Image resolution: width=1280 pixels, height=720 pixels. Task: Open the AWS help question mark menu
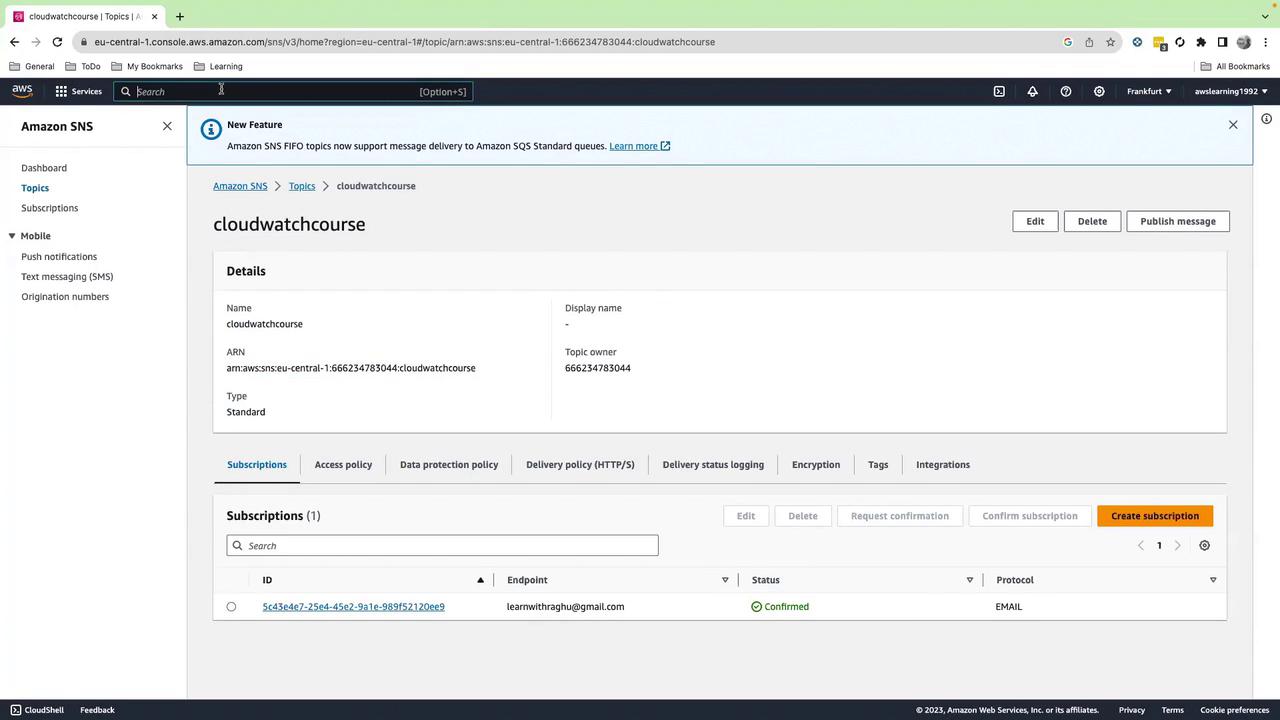tap(1066, 91)
